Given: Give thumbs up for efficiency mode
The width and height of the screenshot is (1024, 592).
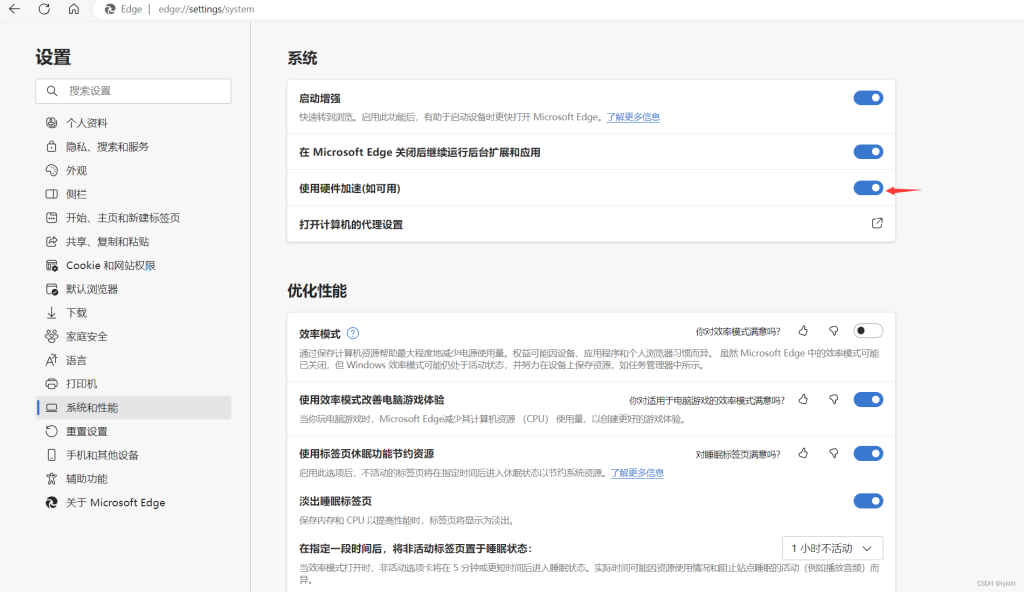Looking at the screenshot, I should pos(803,331).
